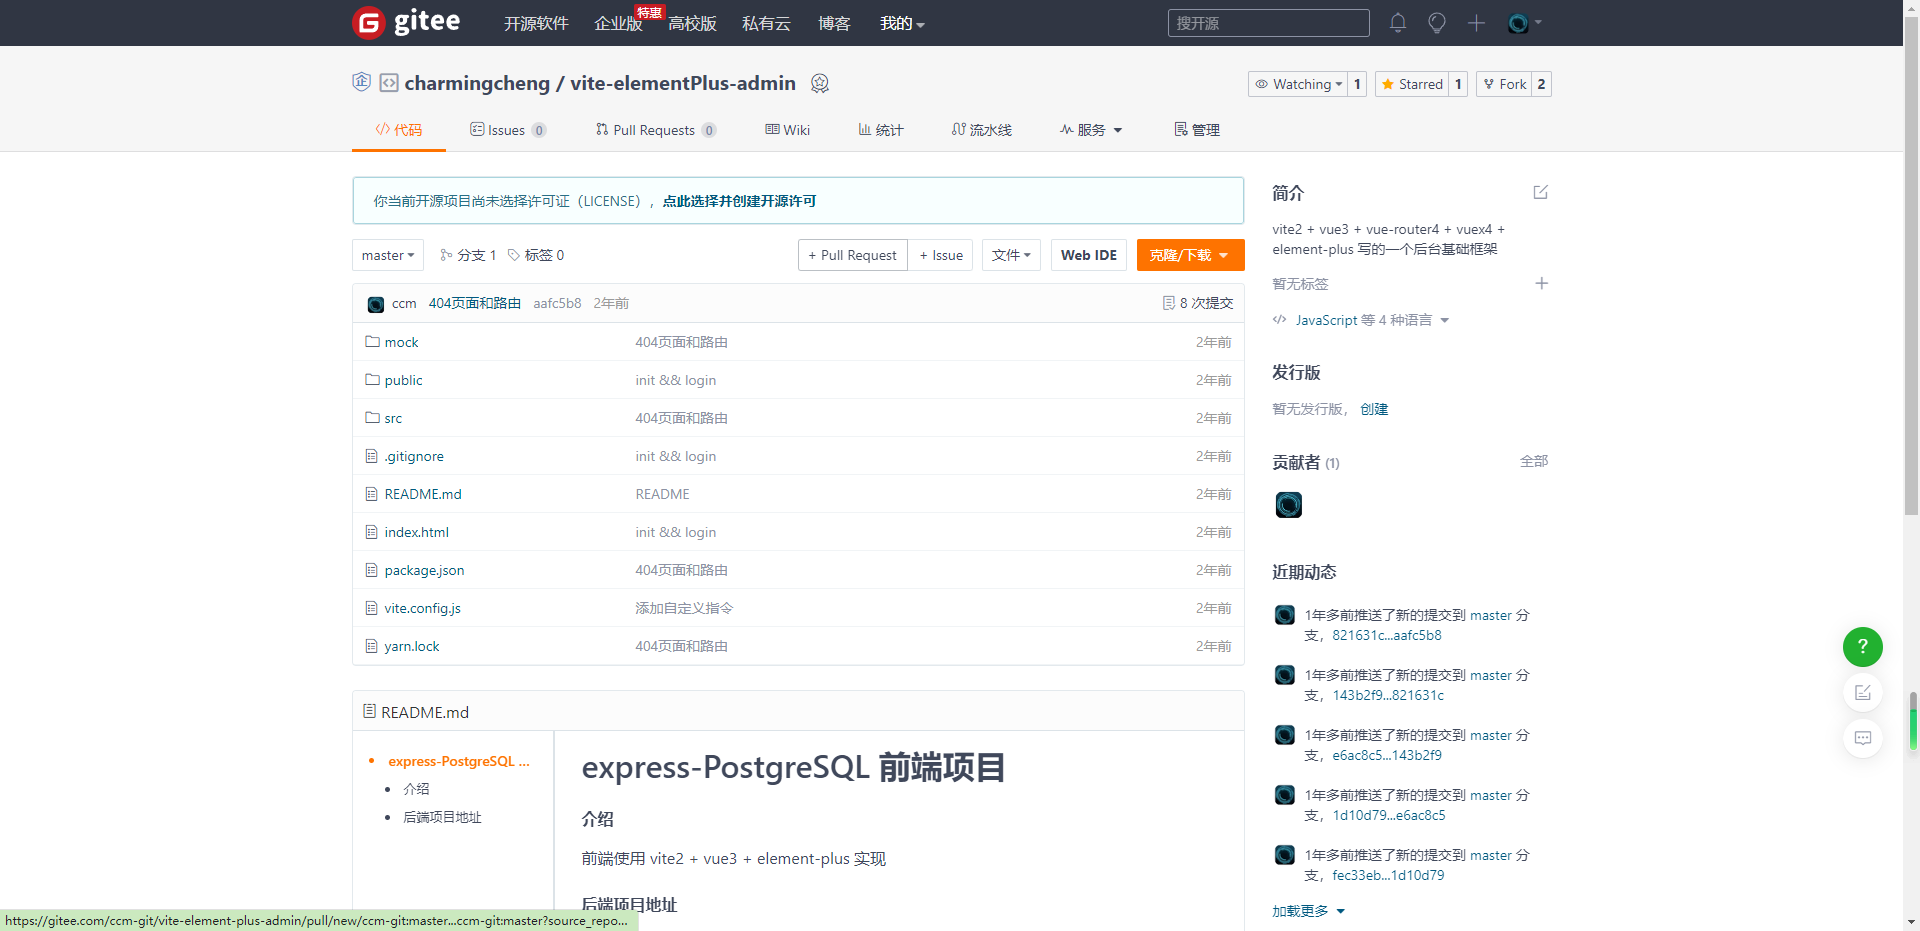Image resolution: width=1920 pixels, height=931 pixels.
Task: Click the lightbulb icon in top bar
Action: pyautogui.click(x=1437, y=23)
